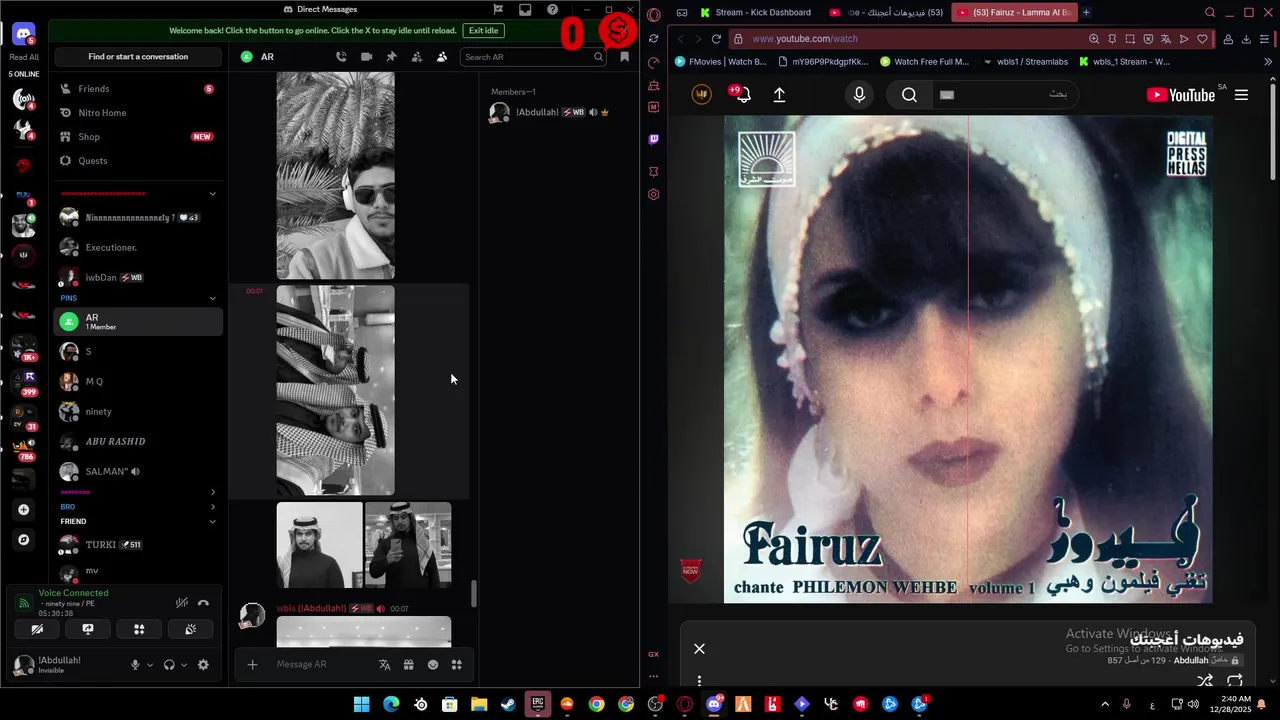This screenshot has width=1280, height=720.
Task: Toggle the member list icon in Discord header
Action: point(442,57)
